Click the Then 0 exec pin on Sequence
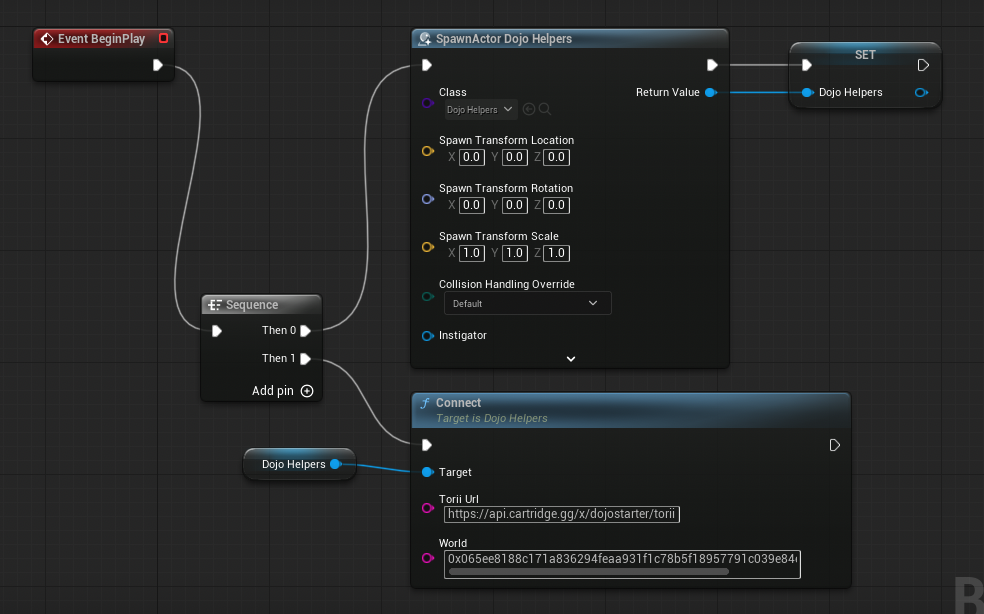This screenshot has width=984, height=614. pos(306,330)
